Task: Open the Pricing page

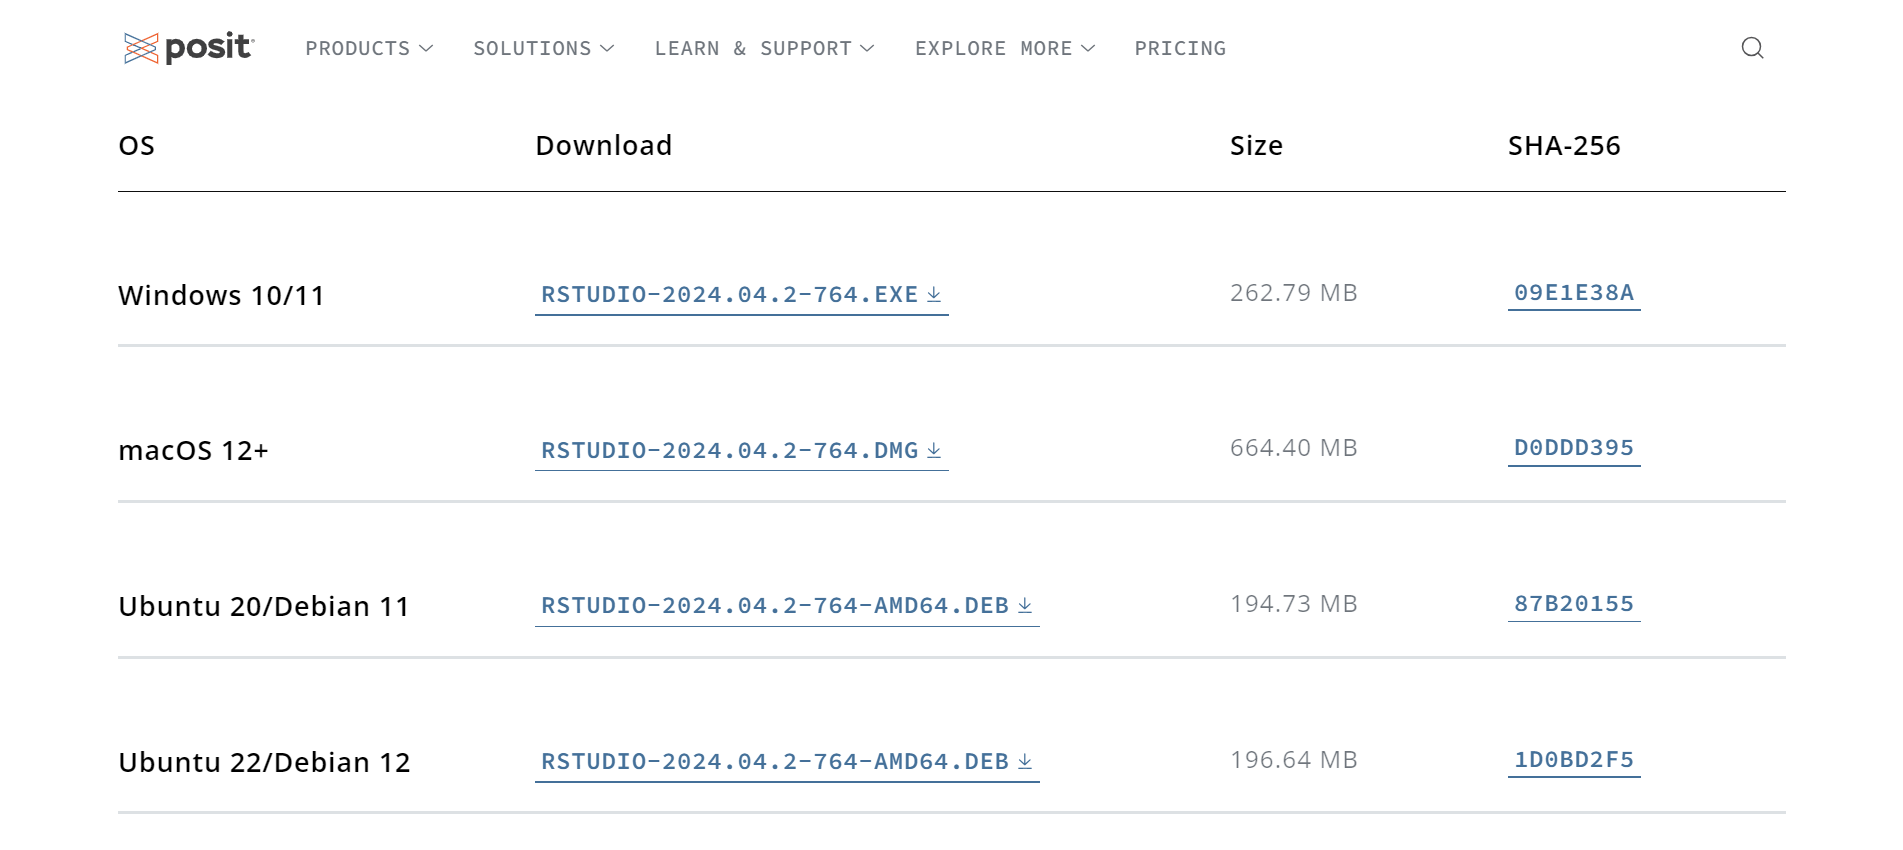Action: coord(1180,48)
